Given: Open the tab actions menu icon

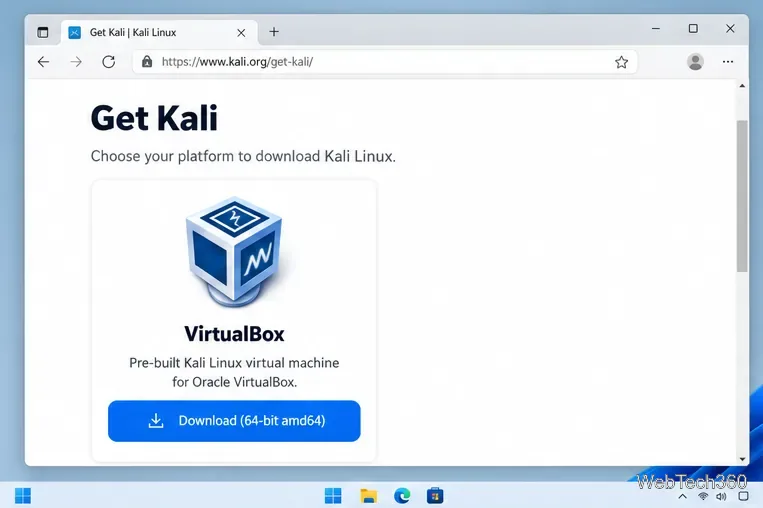Looking at the screenshot, I should 43,33.
